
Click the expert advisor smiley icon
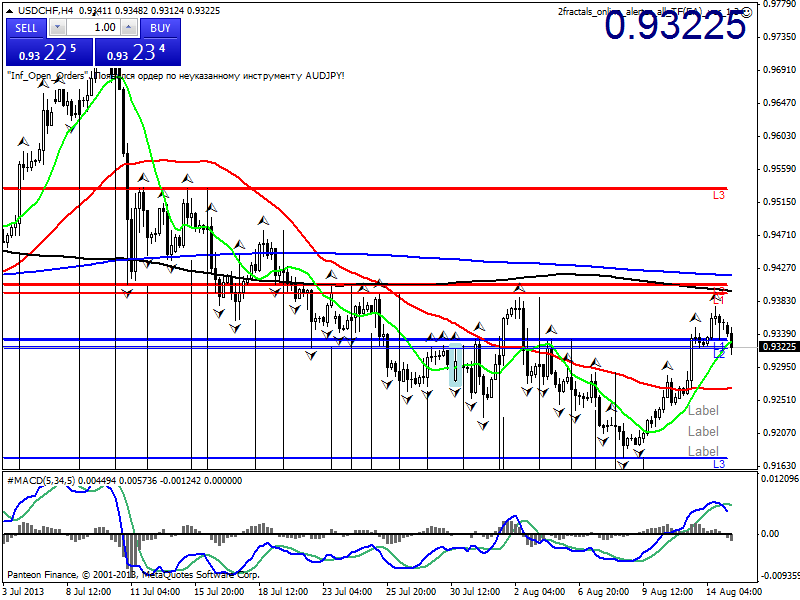point(746,12)
